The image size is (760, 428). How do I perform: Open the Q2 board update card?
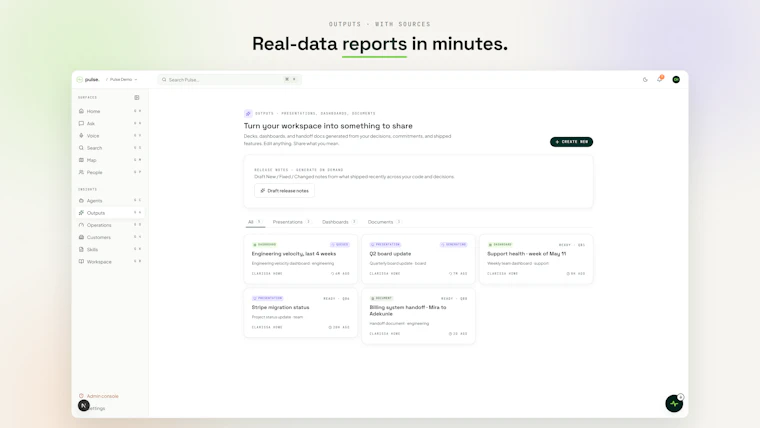point(418,259)
